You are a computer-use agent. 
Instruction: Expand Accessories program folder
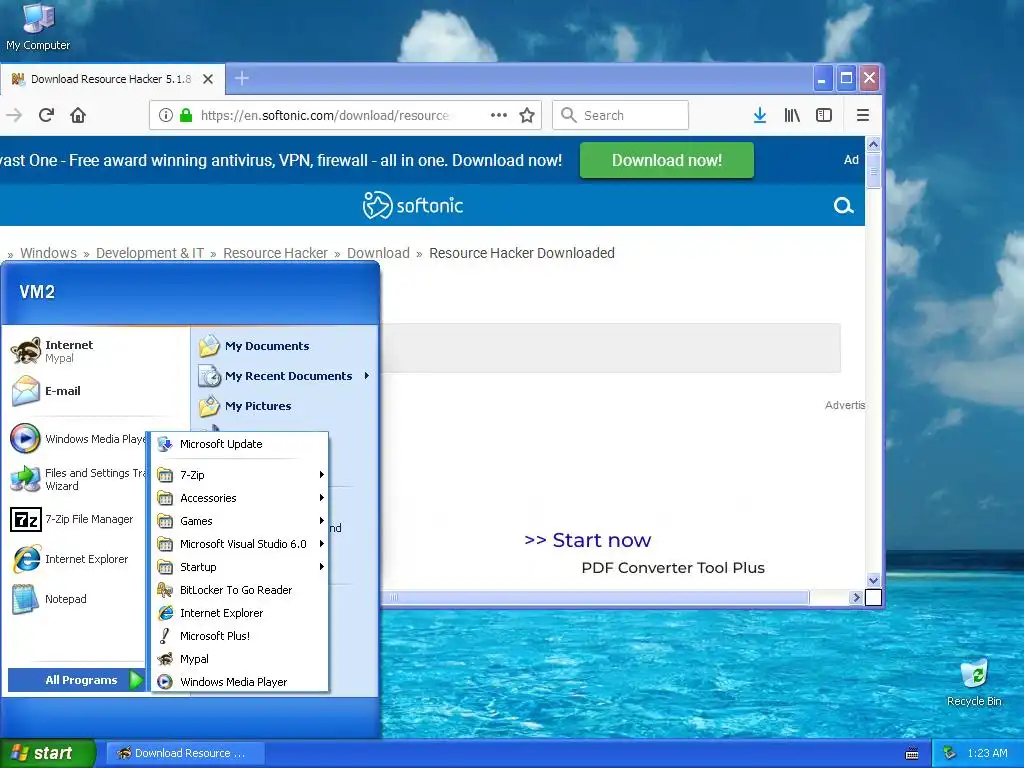click(240, 498)
